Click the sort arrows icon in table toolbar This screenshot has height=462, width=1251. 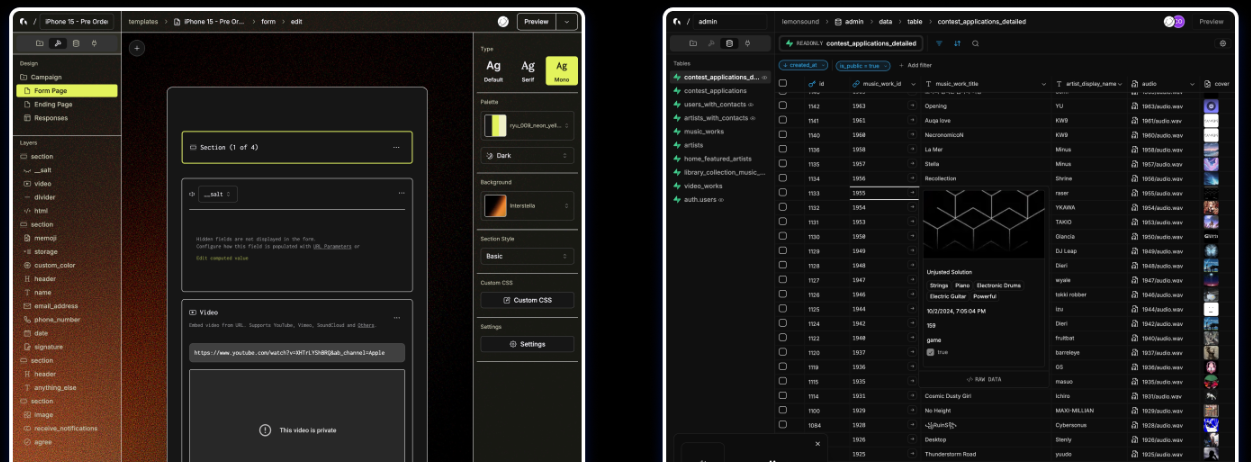pos(957,43)
